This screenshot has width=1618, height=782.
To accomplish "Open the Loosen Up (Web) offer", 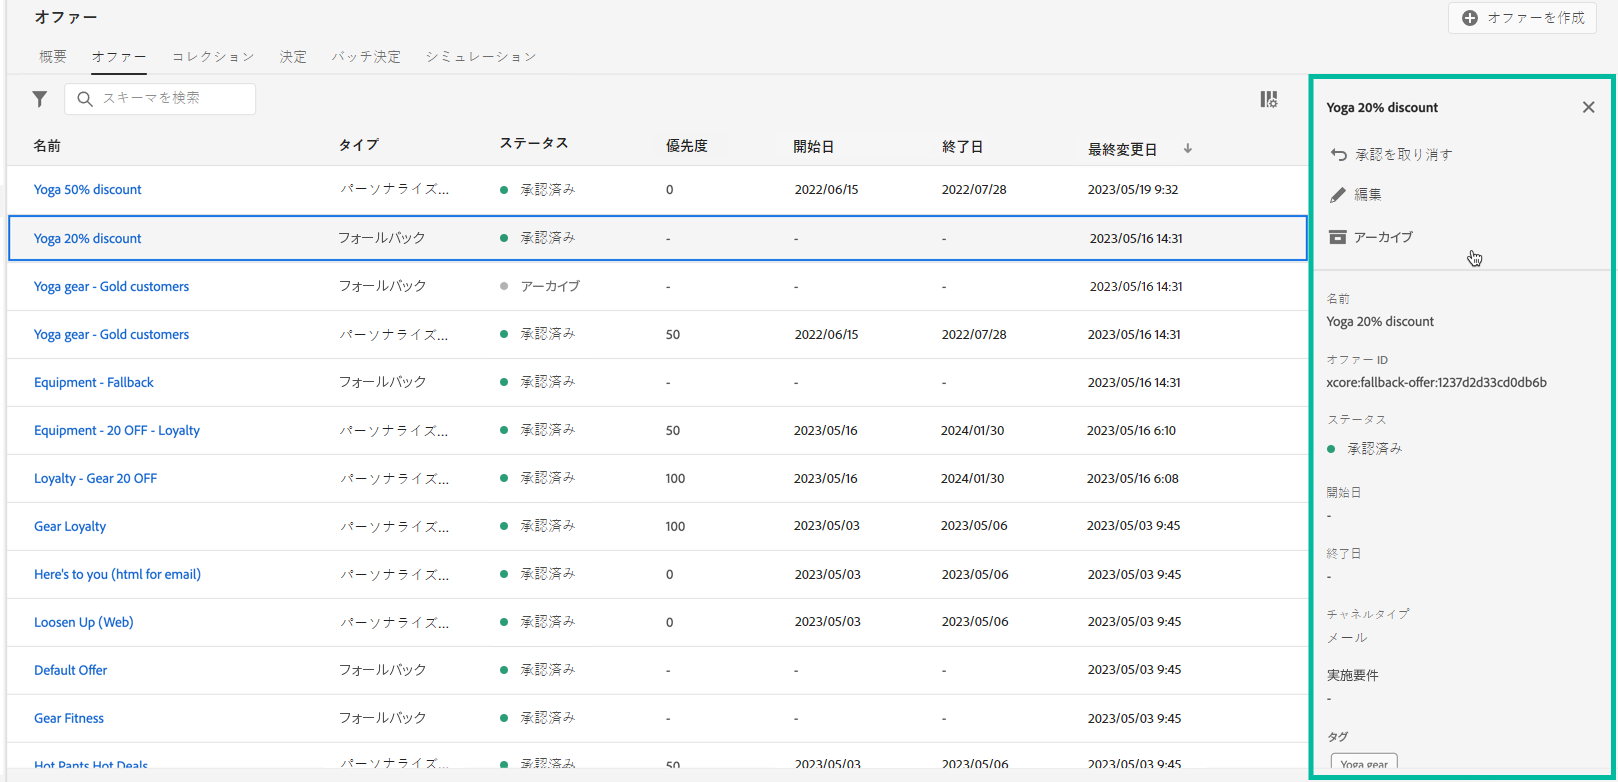I will click(84, 623).
